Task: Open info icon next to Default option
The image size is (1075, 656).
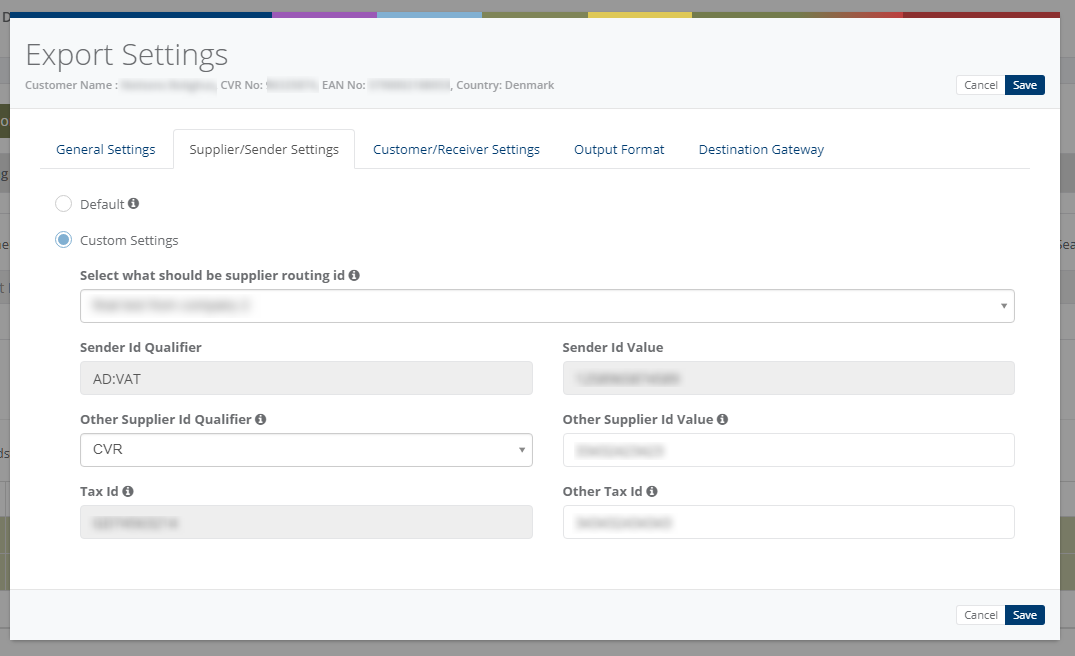Action: pyautogui.click(x=134, y=204)
